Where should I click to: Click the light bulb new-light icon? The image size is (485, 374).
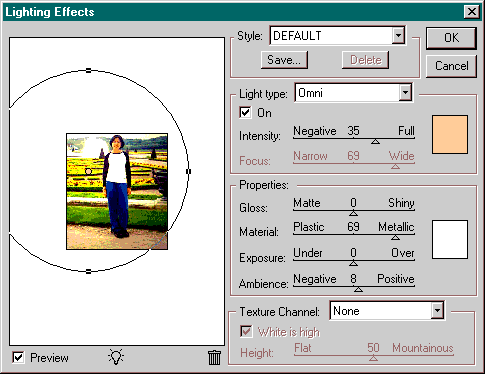(116, 357)
